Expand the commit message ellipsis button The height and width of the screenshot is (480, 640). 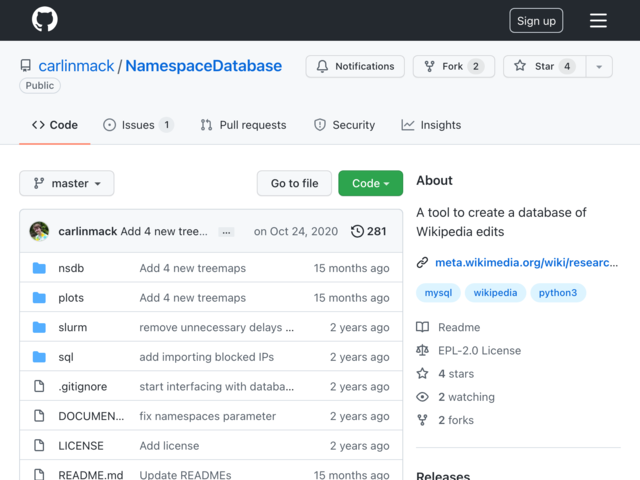(226, 232)
